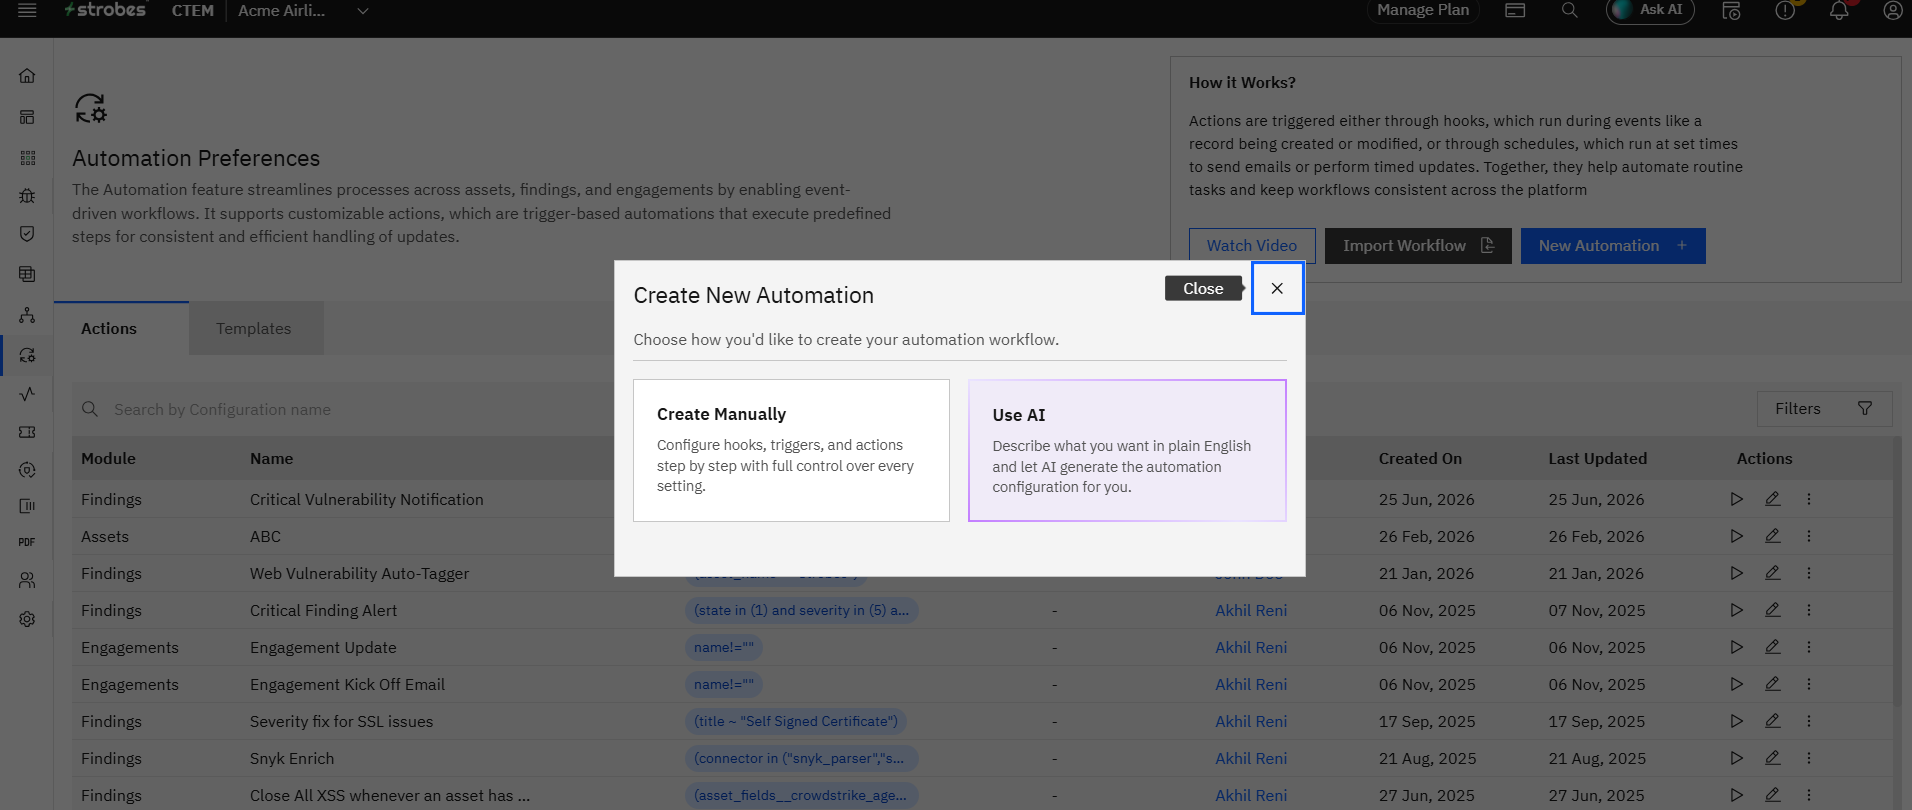
Task: Run the Critical Finding Alert automation
Action: (x=1737, y=610)
